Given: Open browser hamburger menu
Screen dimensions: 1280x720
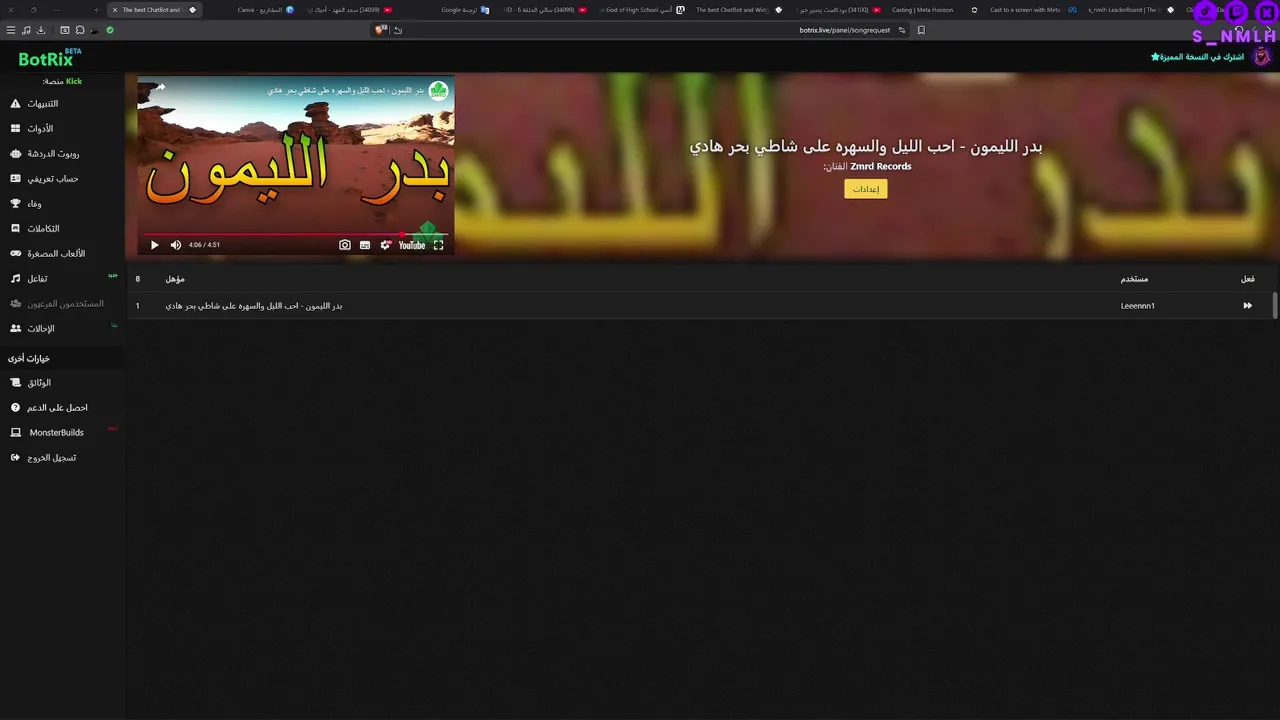Looking at the screenshot, I should tap(11, 30).
